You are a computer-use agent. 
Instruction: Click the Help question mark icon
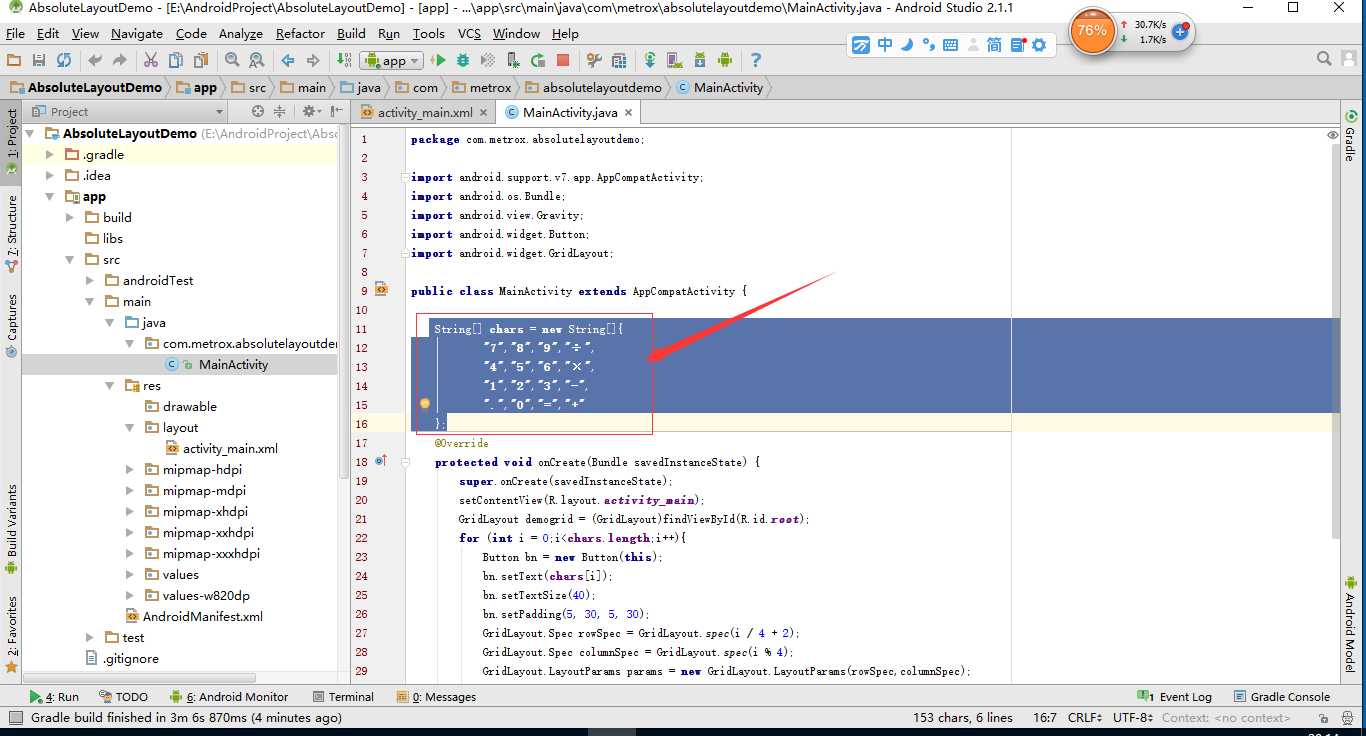[756, 61]
